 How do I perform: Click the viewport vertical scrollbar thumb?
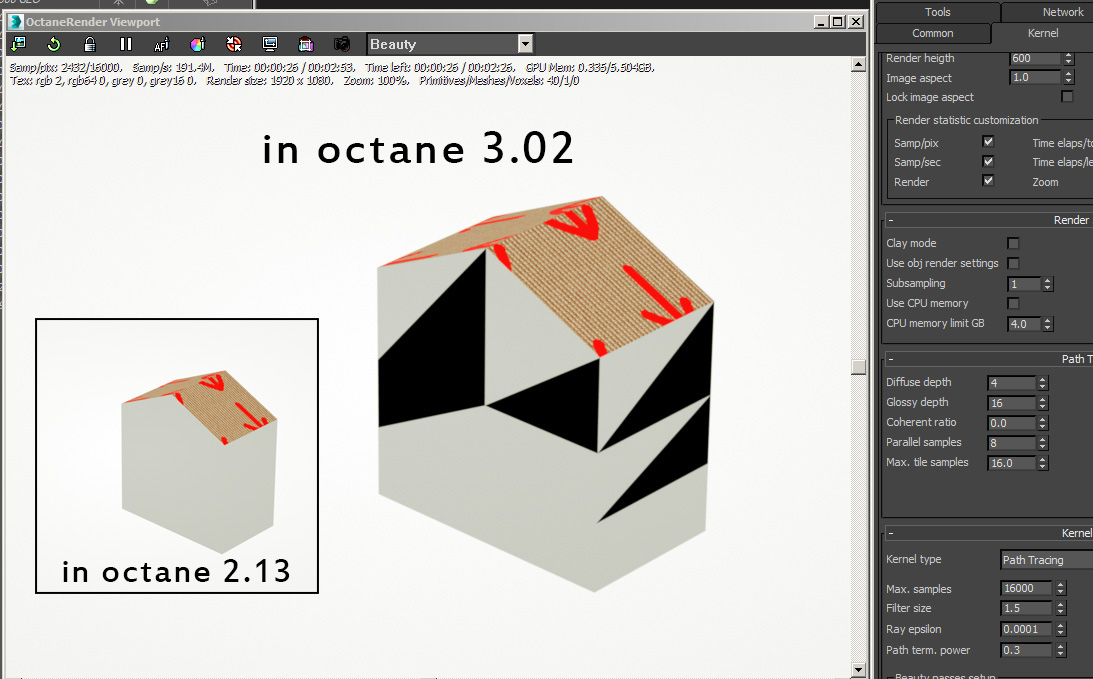859,367
